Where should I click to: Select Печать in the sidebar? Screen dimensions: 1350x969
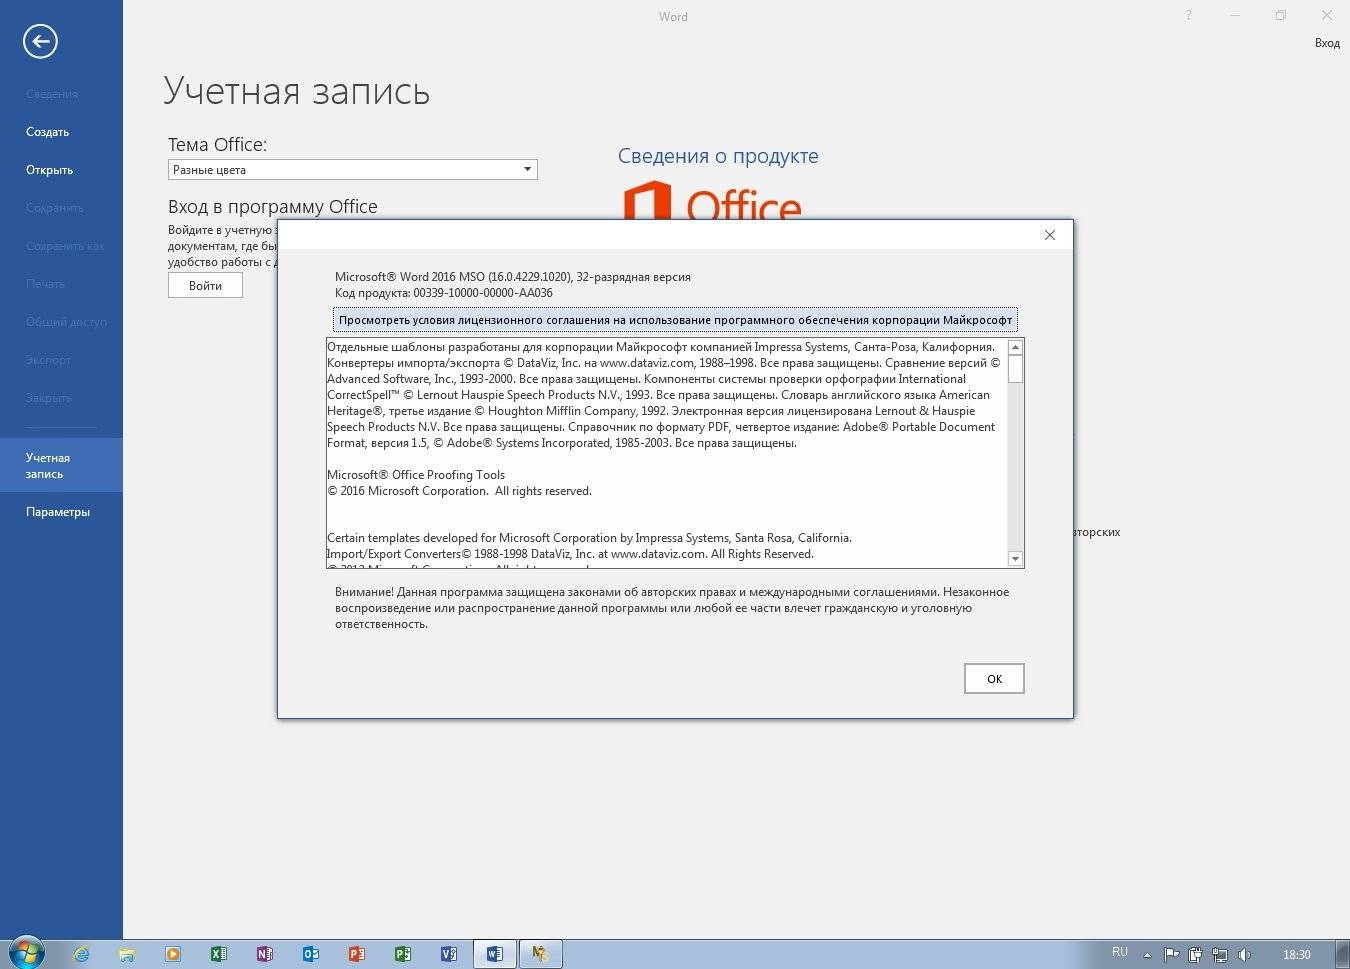point(45,284)
